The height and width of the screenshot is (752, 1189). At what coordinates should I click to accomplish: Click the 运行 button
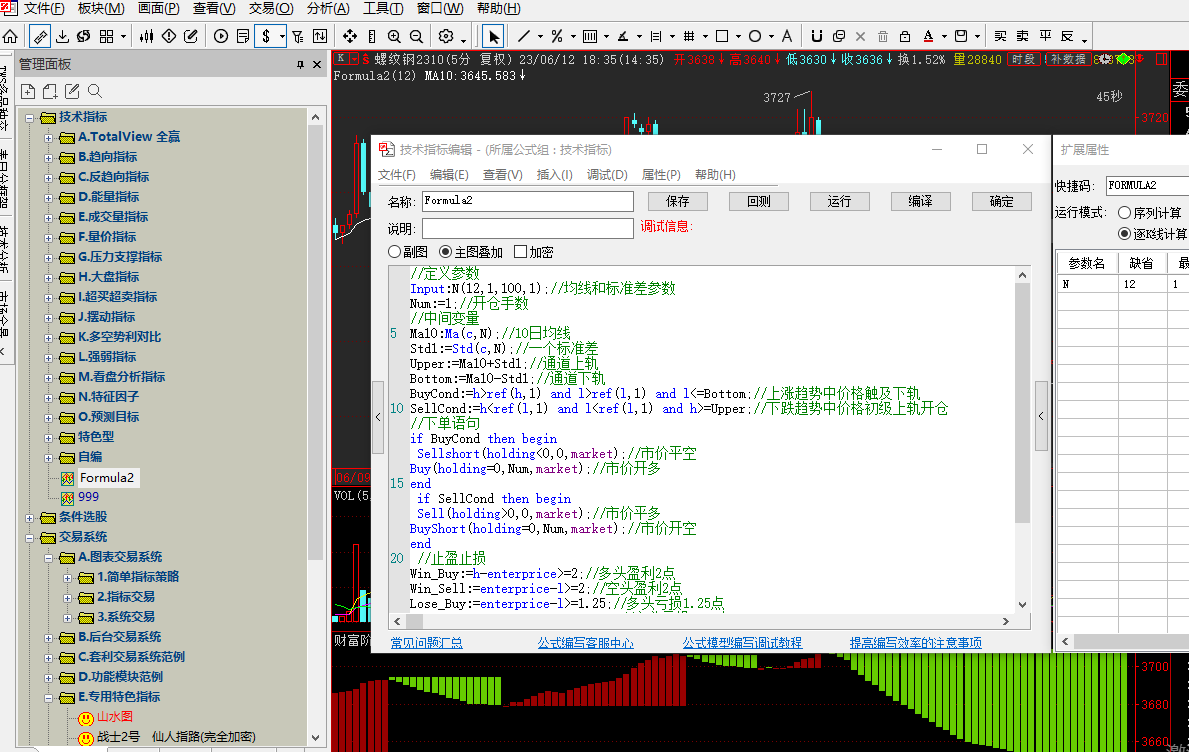(839, 201)
